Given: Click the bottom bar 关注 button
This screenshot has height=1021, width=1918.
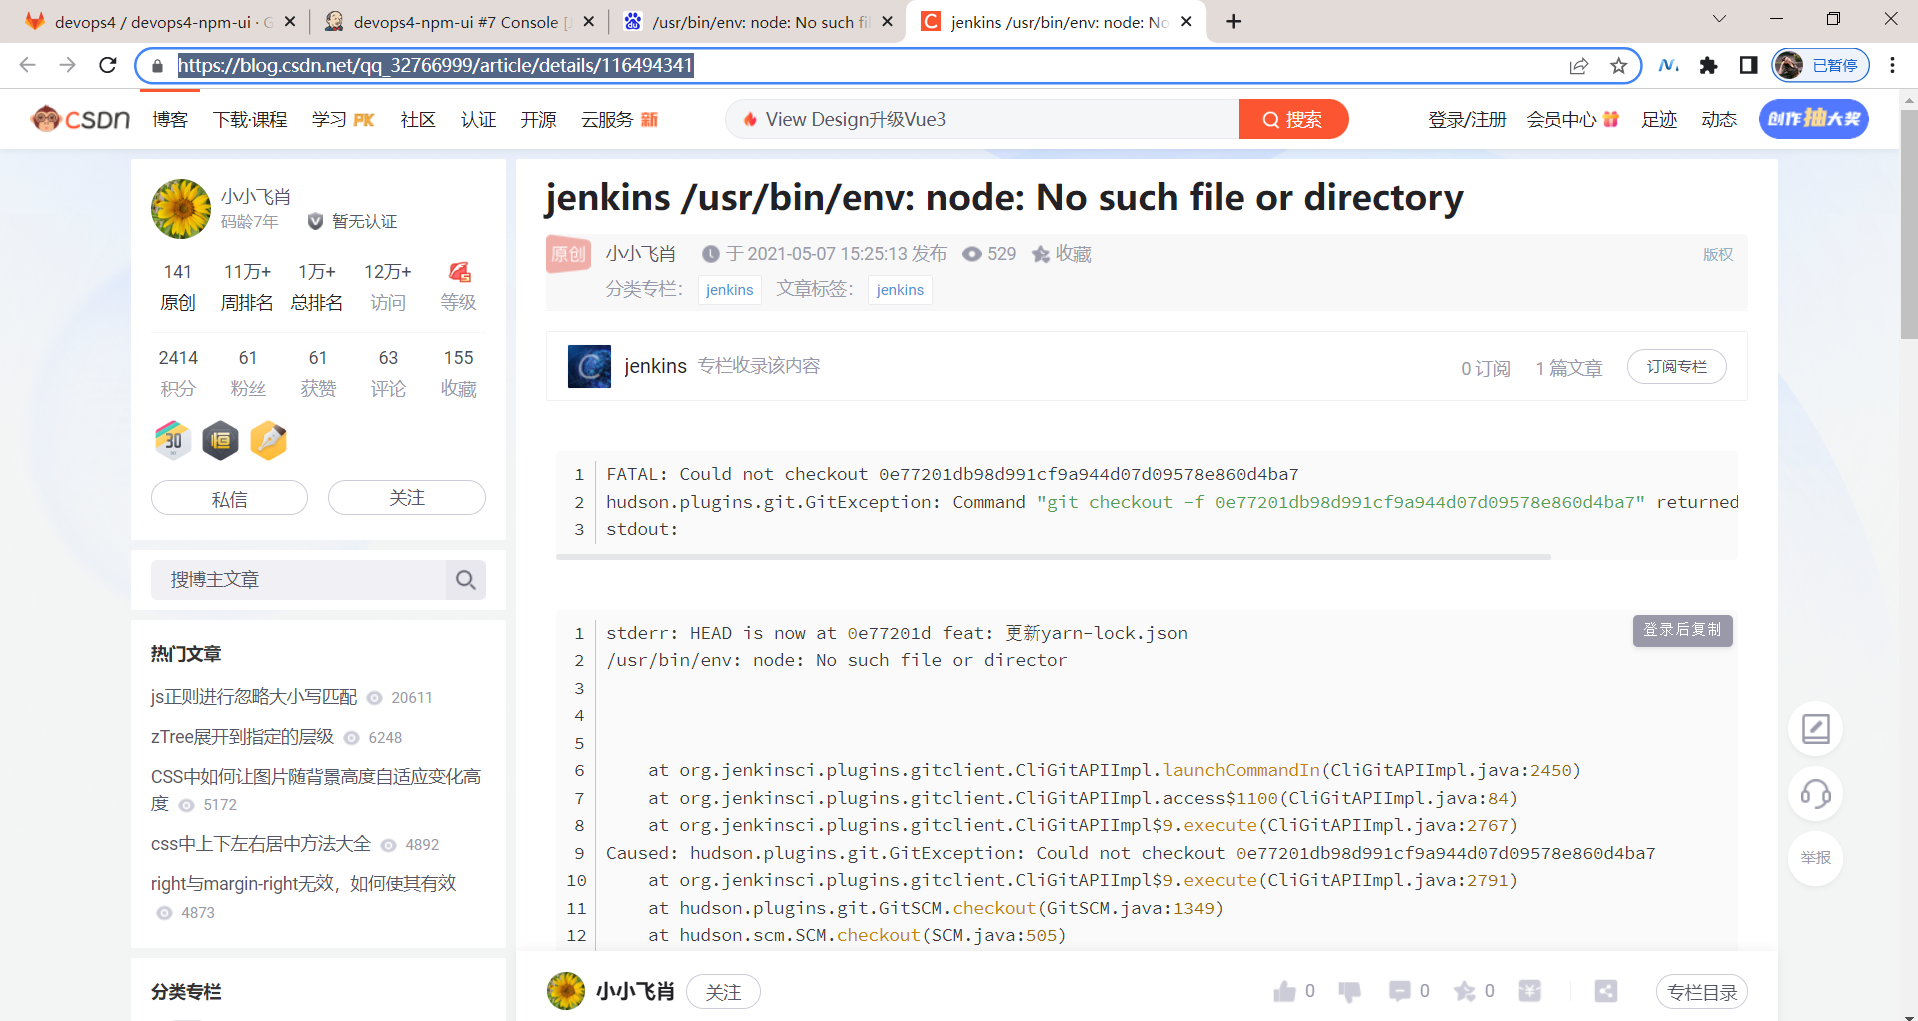Looking at the screenshot, I should pos(723,992).
